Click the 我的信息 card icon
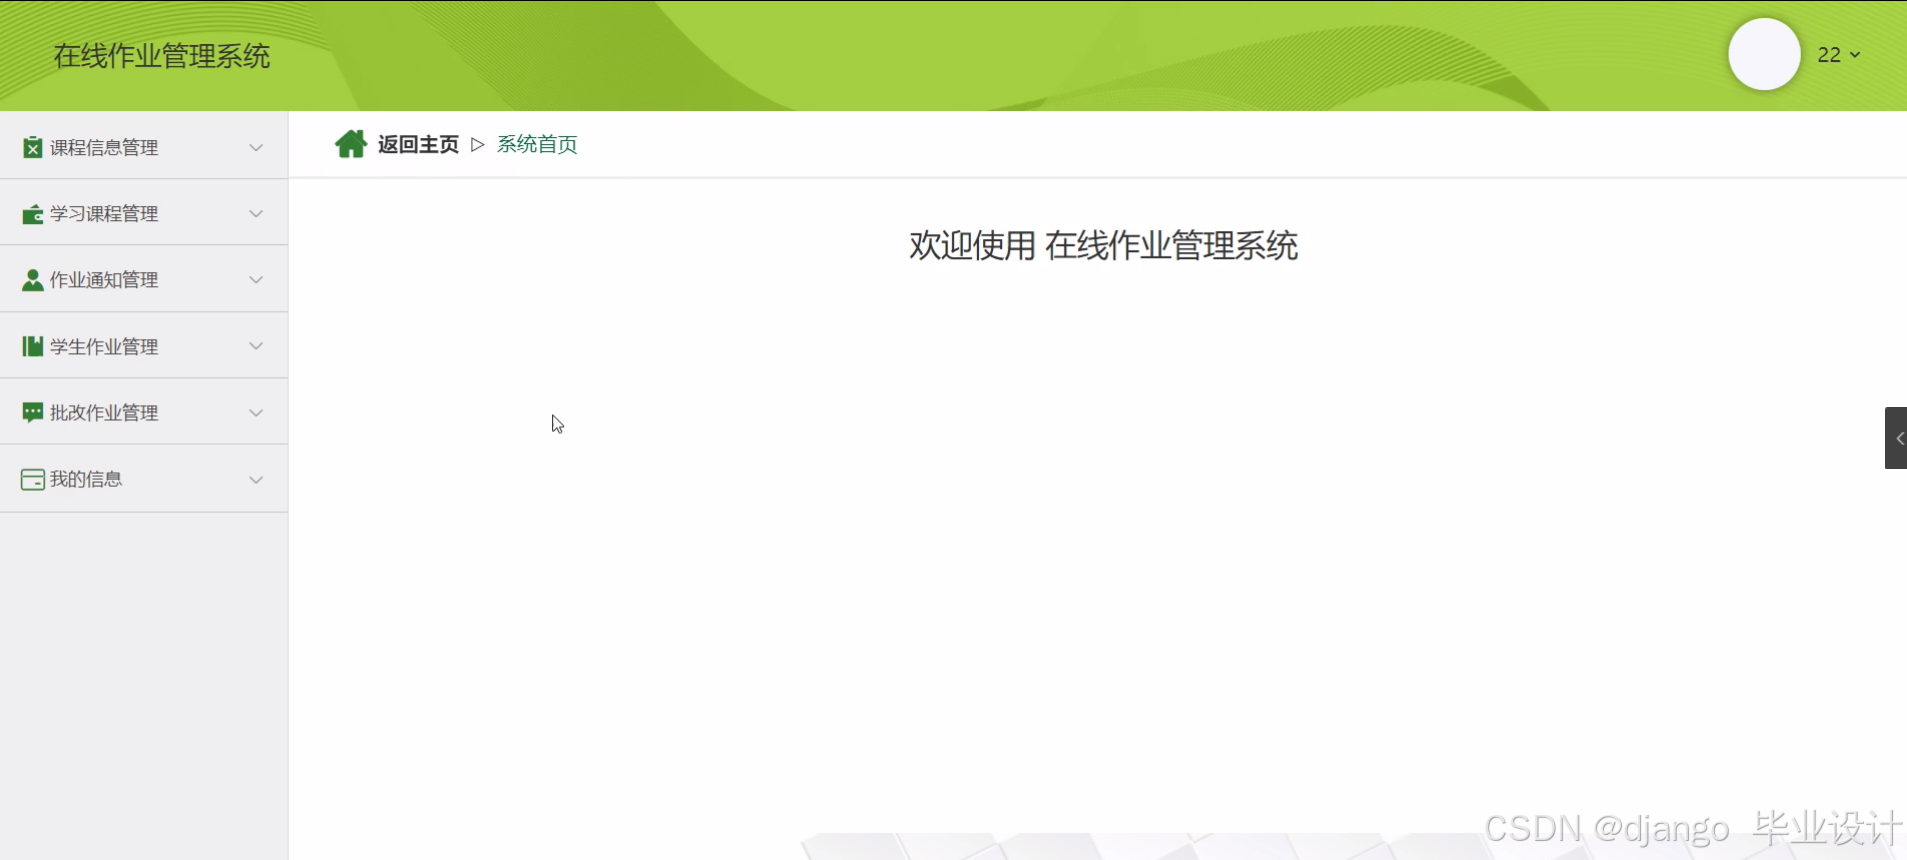1907x860 pixels. 32,480
